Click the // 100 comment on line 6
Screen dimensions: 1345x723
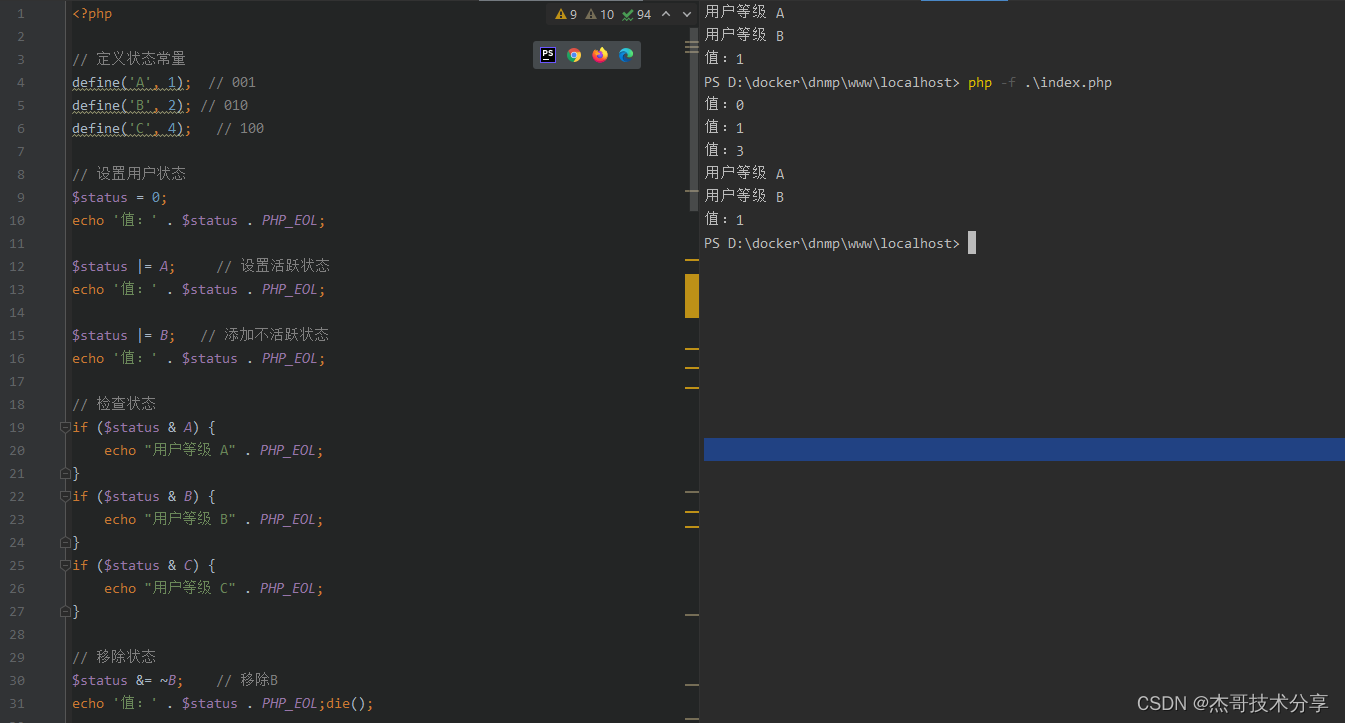coord(240,128)
